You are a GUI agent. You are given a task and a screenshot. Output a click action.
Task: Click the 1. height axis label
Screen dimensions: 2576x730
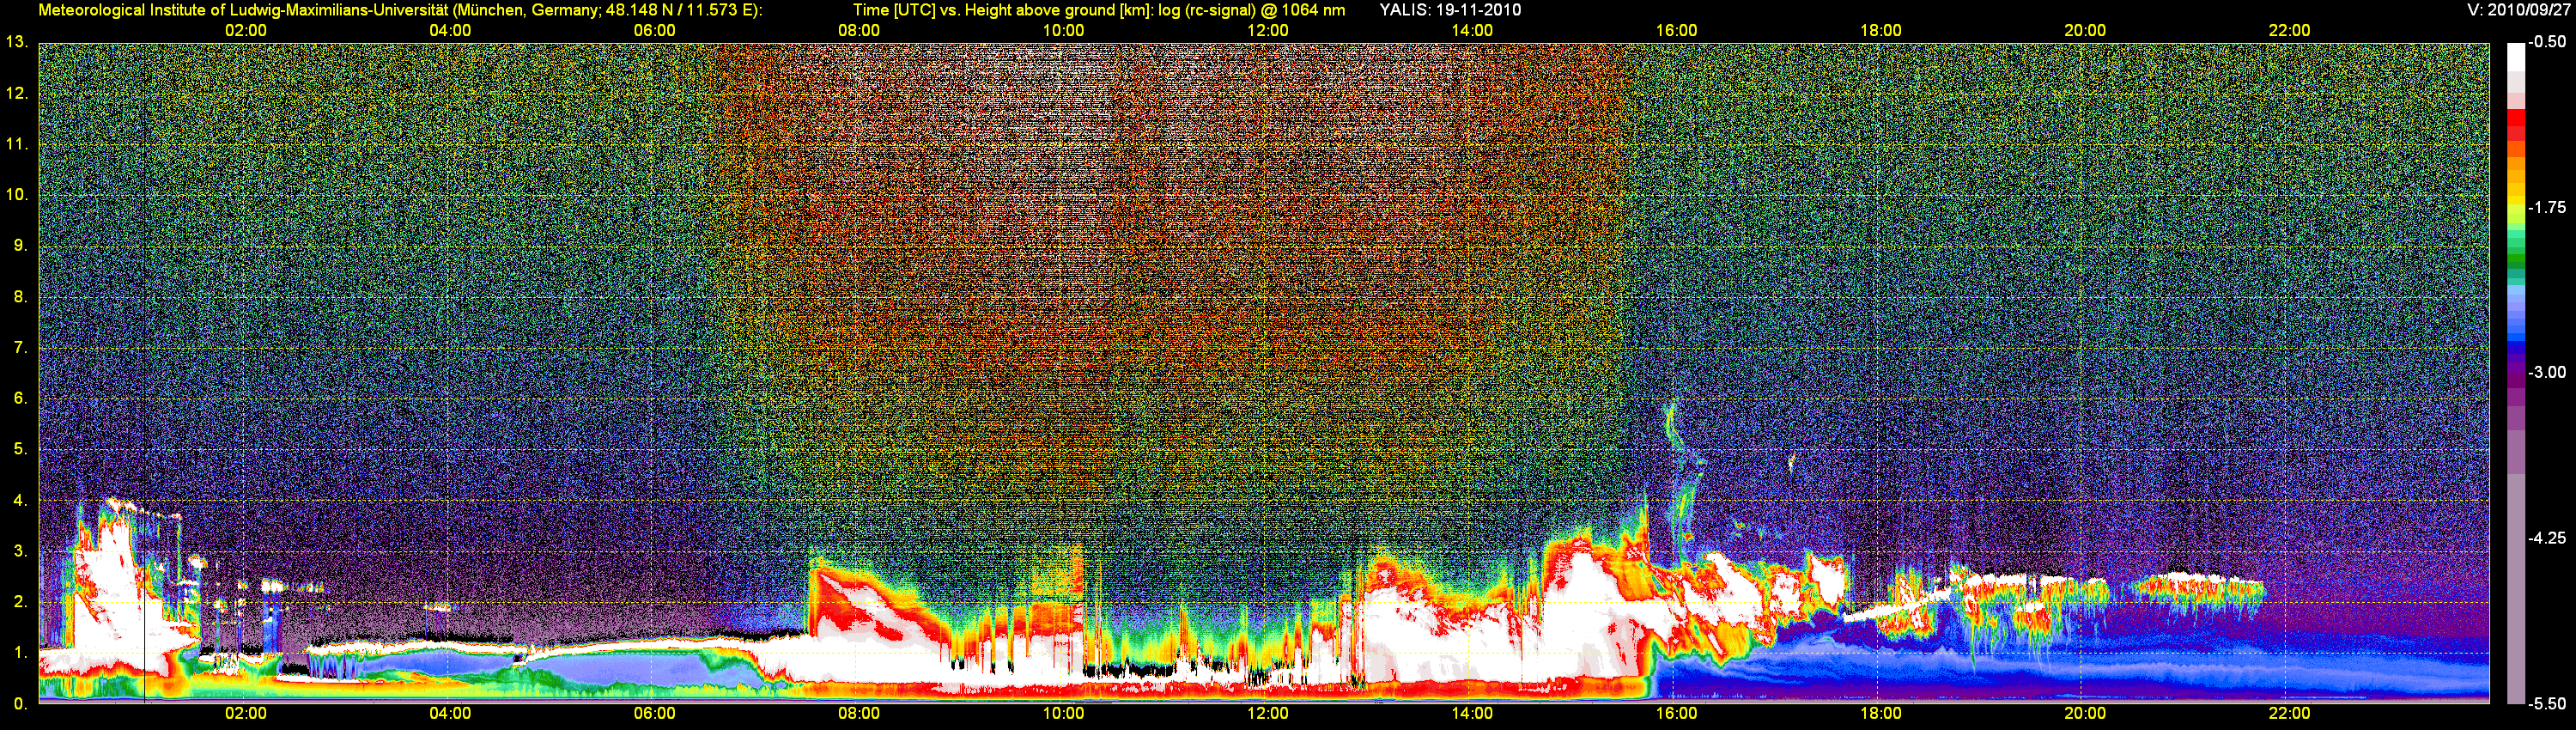tap(20, 653)
